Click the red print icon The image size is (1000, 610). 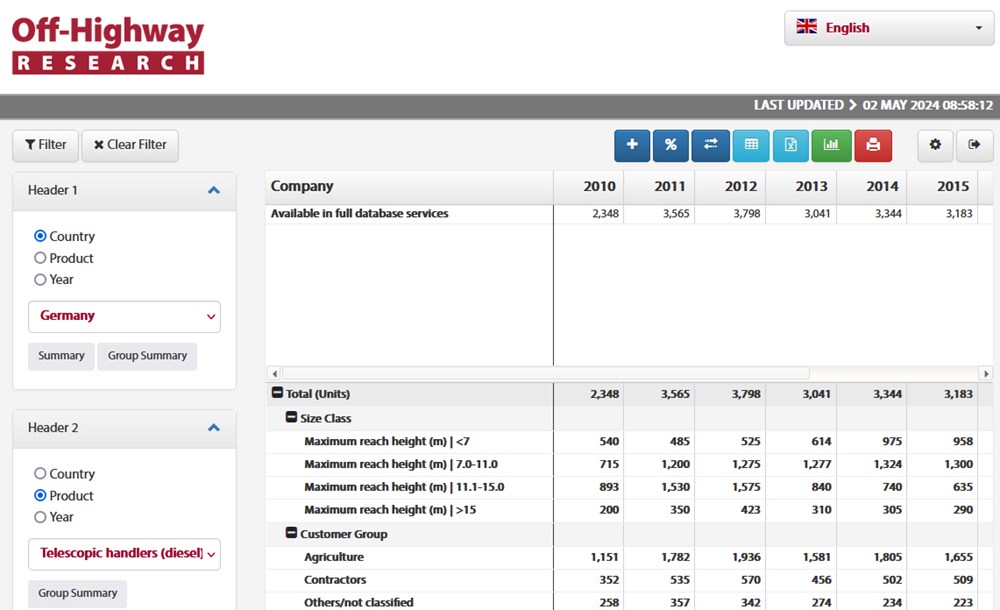871,145
